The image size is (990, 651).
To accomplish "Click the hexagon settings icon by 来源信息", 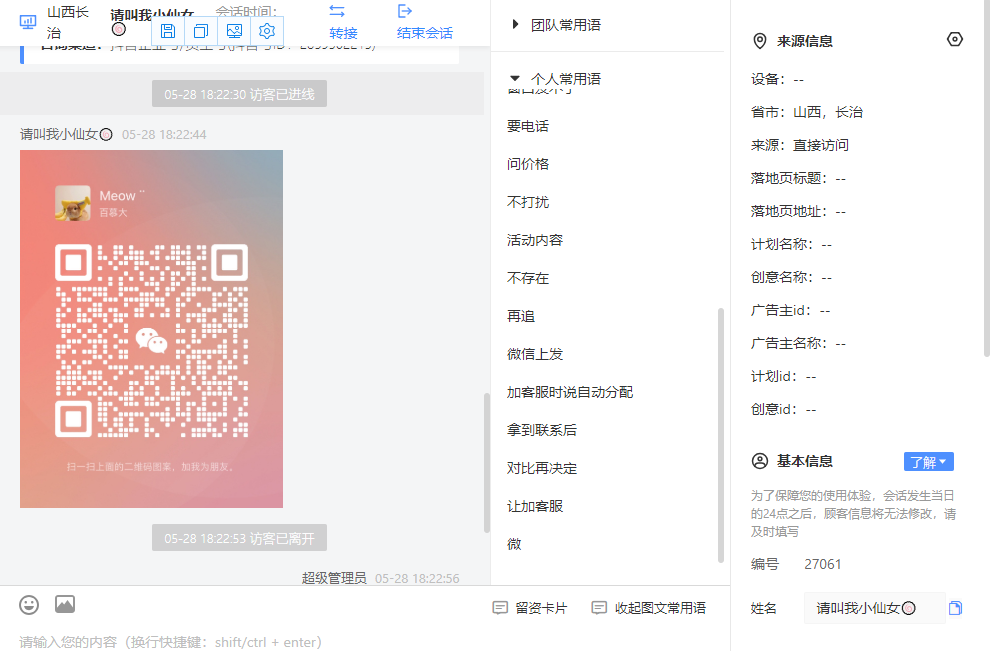I will pyautogui.click(x=955, y=39).
